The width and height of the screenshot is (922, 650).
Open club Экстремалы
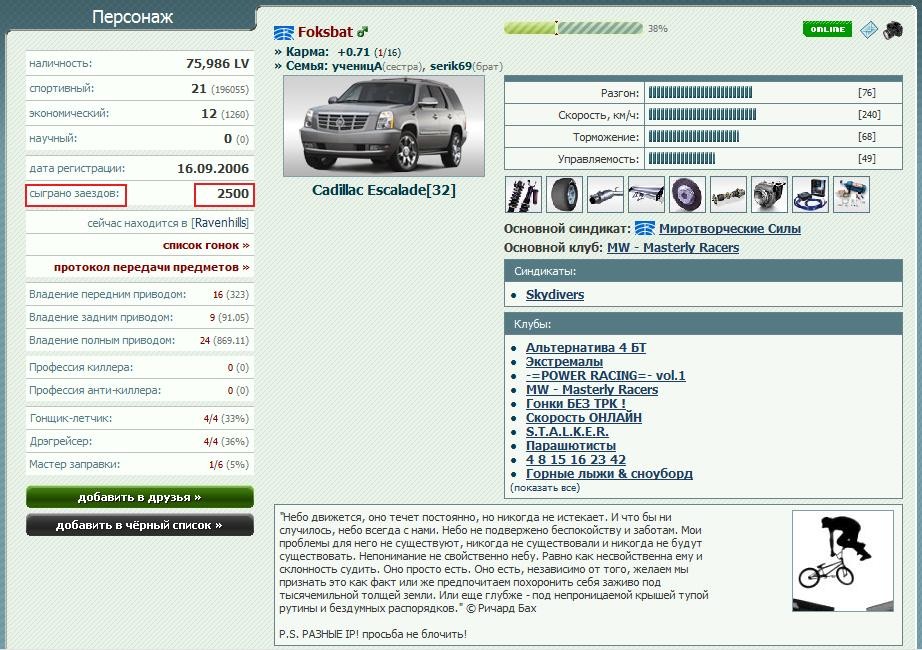[564, 362]
